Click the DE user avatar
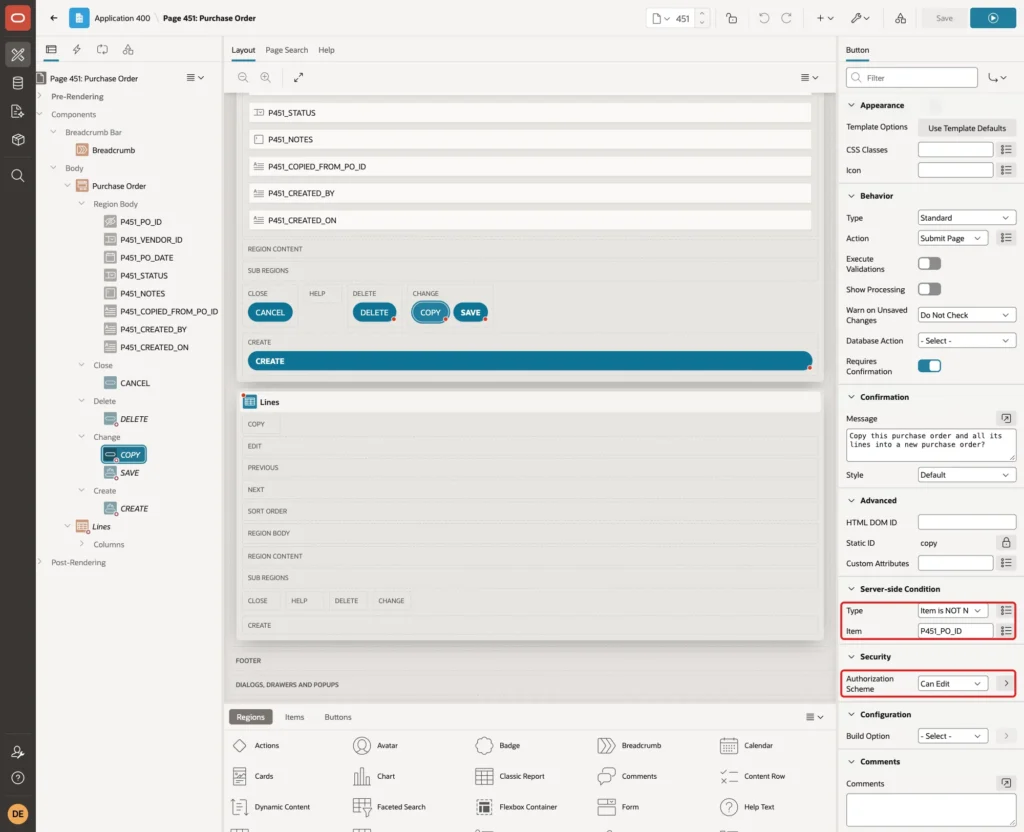Viewport: 1024px width, 832px height. 18,814
